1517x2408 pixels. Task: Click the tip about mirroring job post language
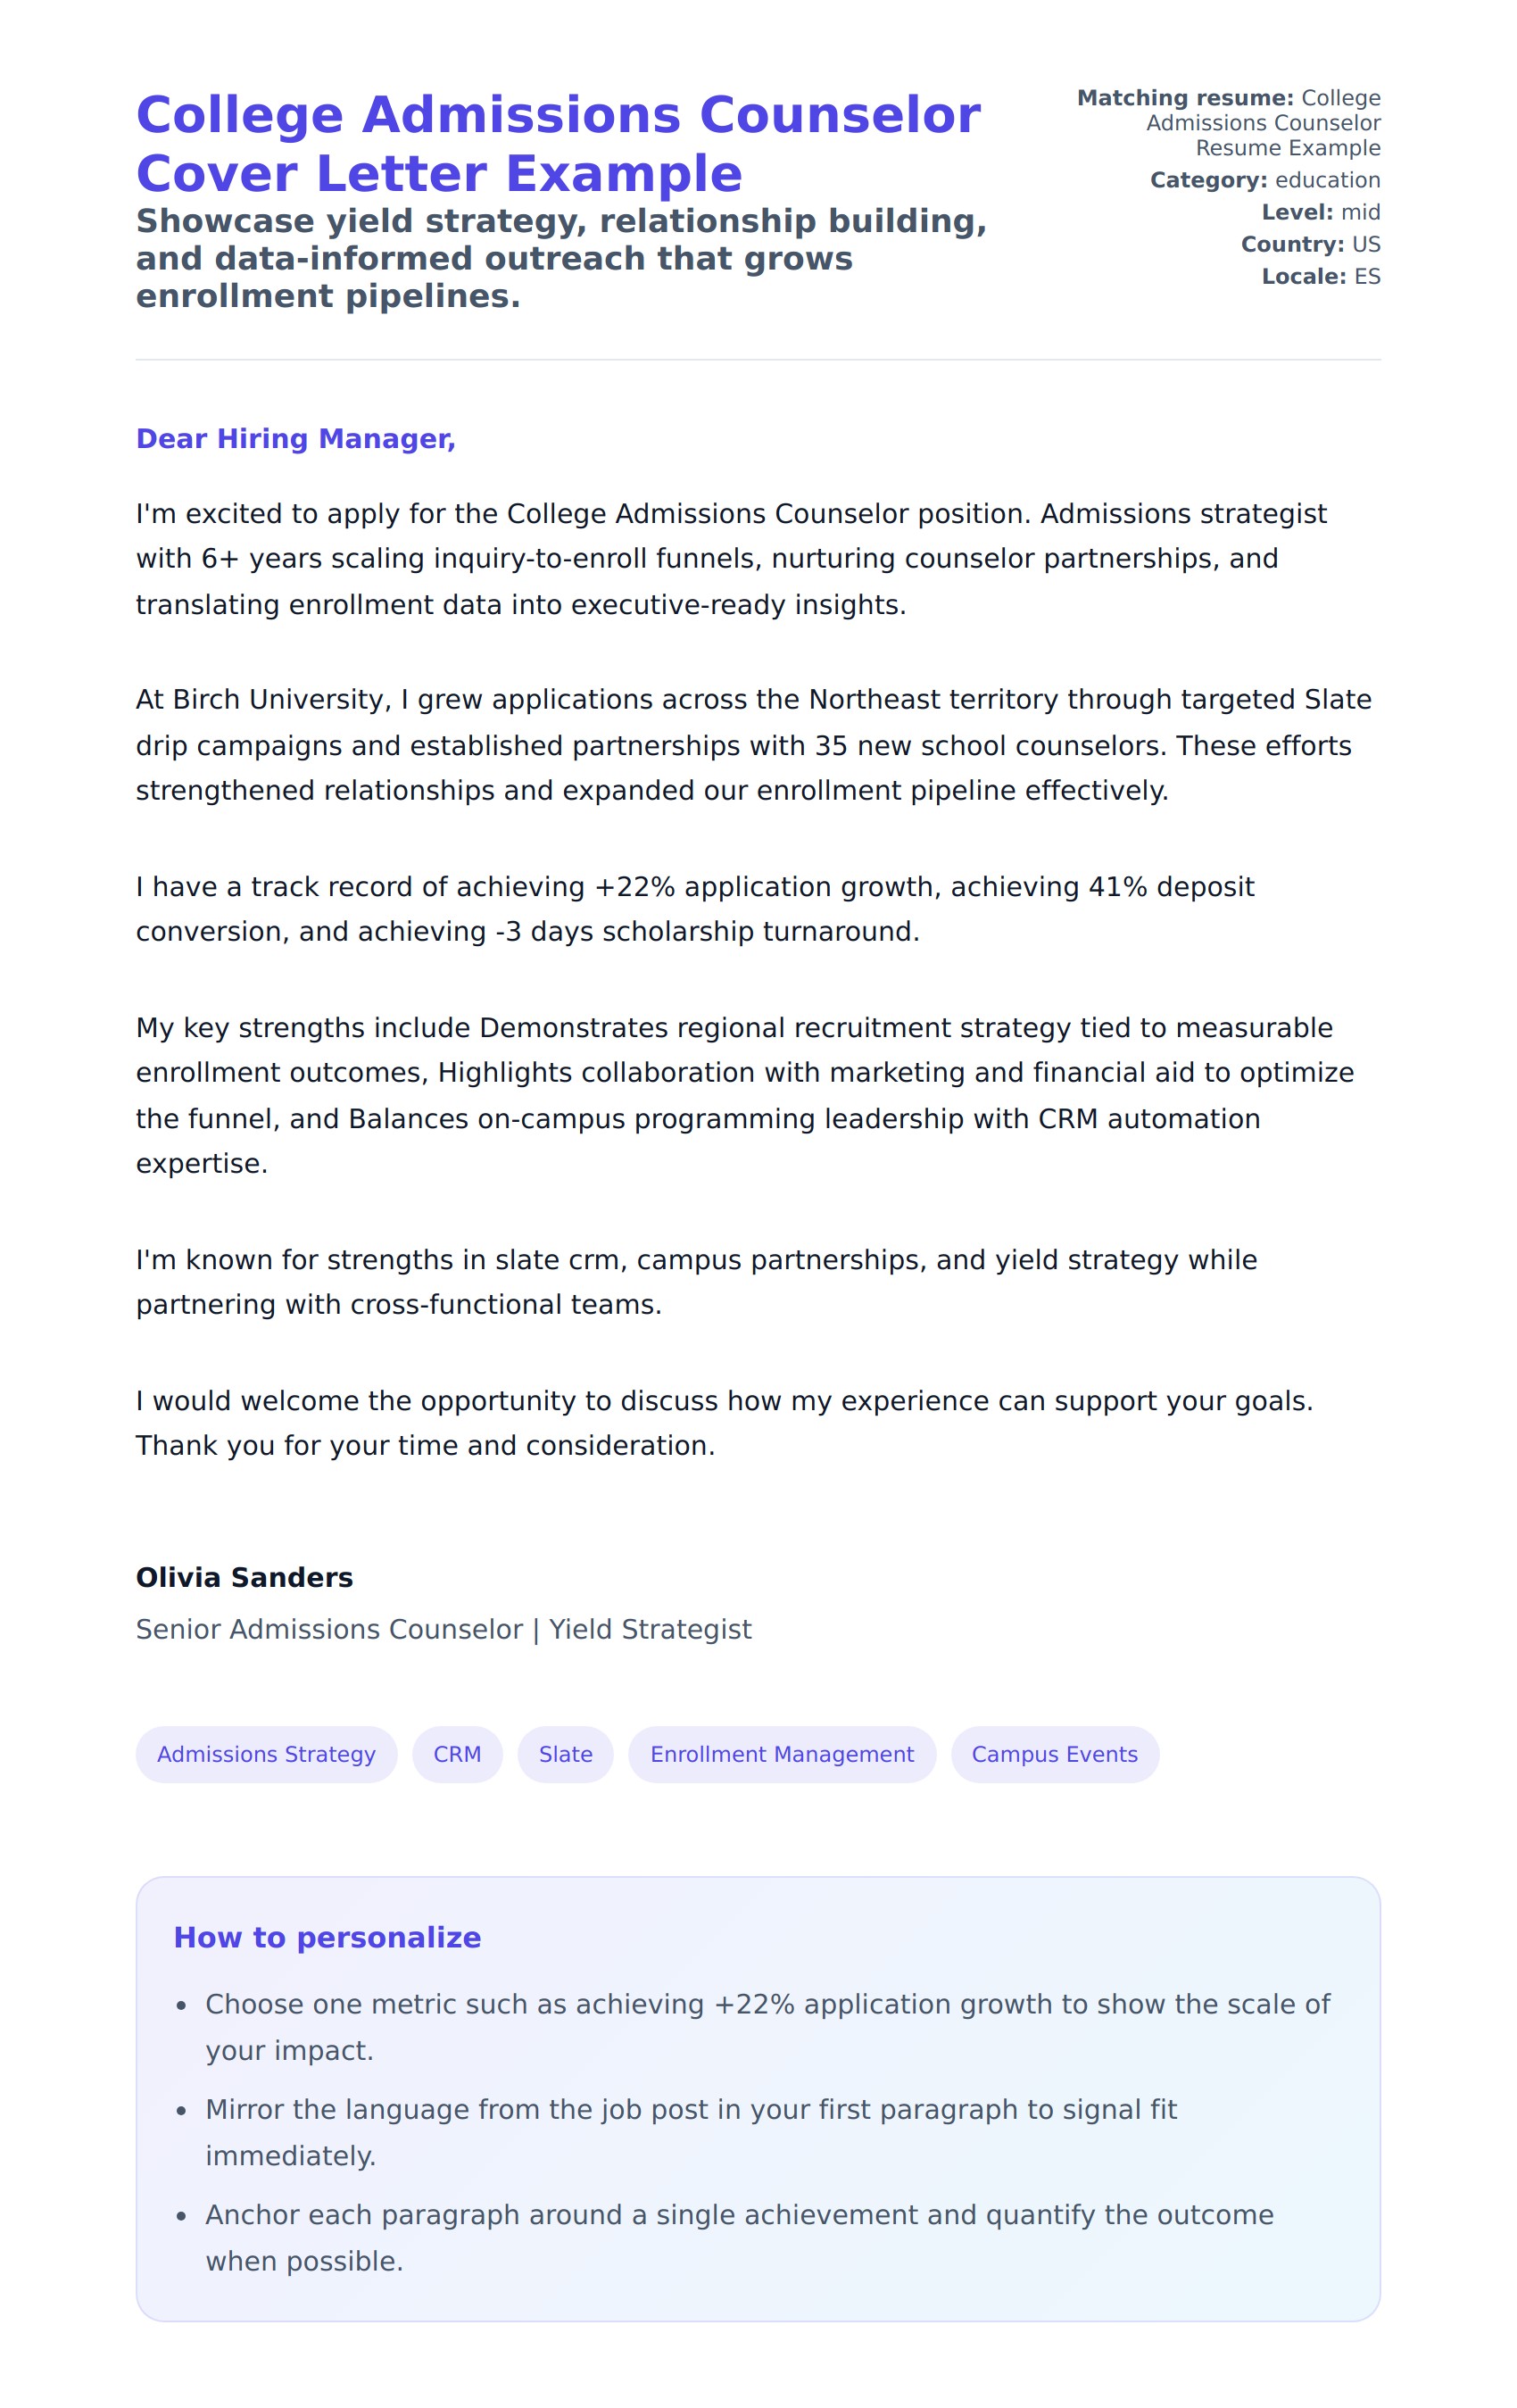690,2132
